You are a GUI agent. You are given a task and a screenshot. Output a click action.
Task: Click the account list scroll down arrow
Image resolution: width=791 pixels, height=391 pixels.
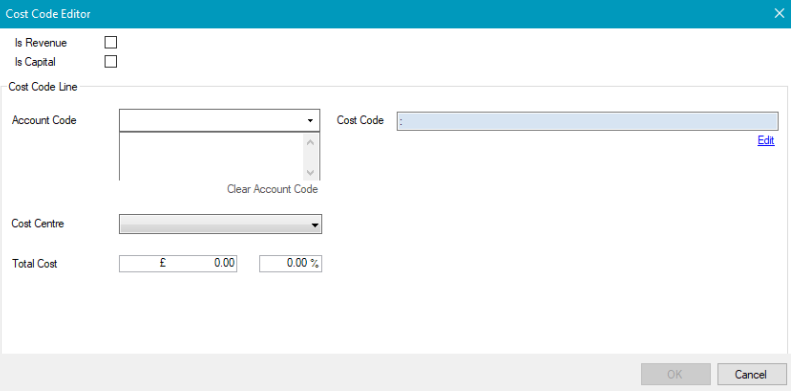[x=310, y=173]
